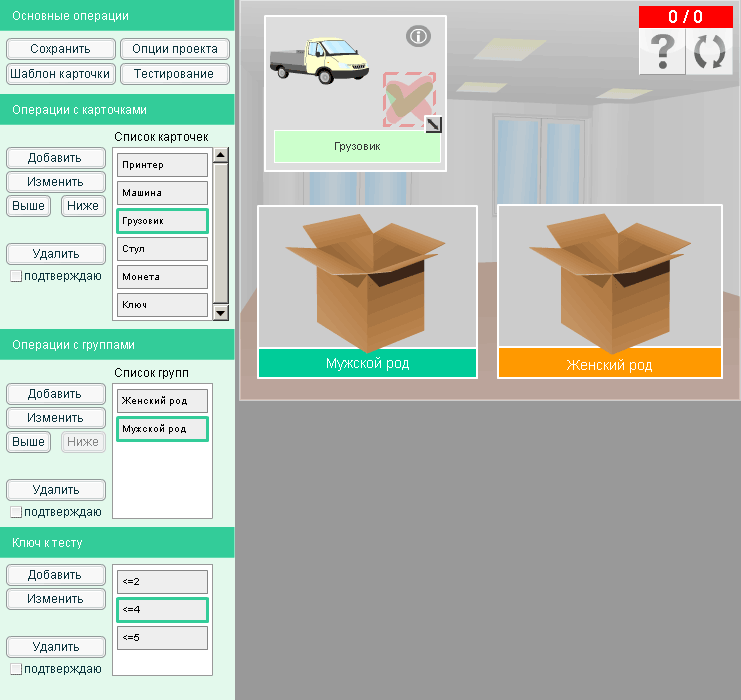Check подтверждаю under key delete
Image resolution: width=741 pixels, height=700 pixels.
point(16,669)
